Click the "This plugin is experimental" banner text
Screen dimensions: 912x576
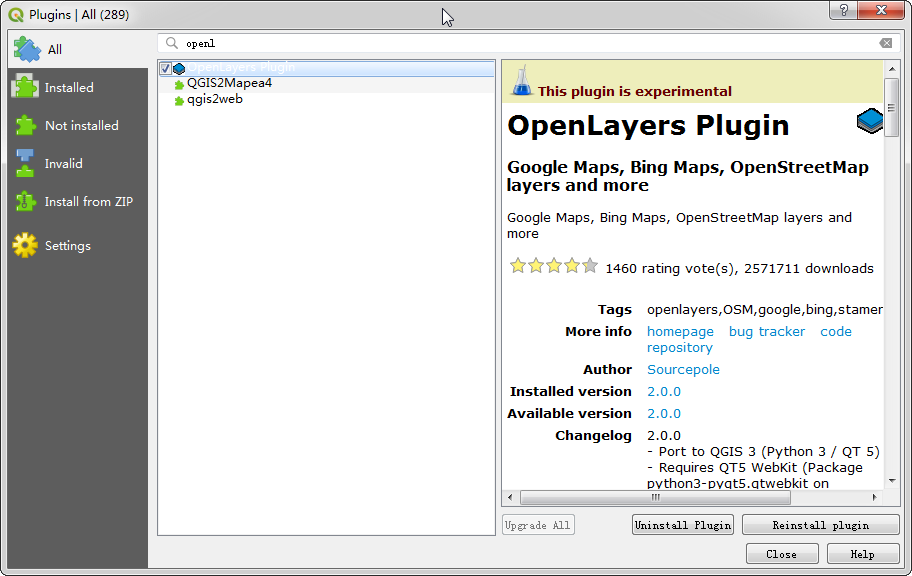point(635,91)
